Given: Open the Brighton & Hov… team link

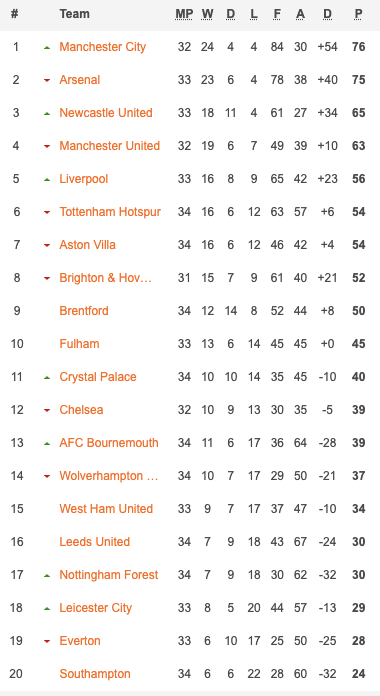Looking at the screenshot, I should coord(106,278).
